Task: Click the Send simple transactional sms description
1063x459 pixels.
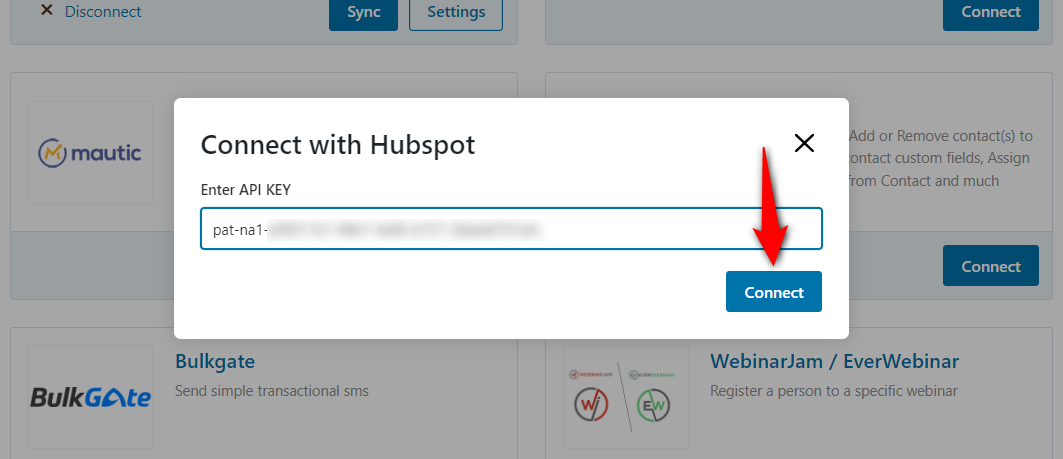Action: [272, 390]
